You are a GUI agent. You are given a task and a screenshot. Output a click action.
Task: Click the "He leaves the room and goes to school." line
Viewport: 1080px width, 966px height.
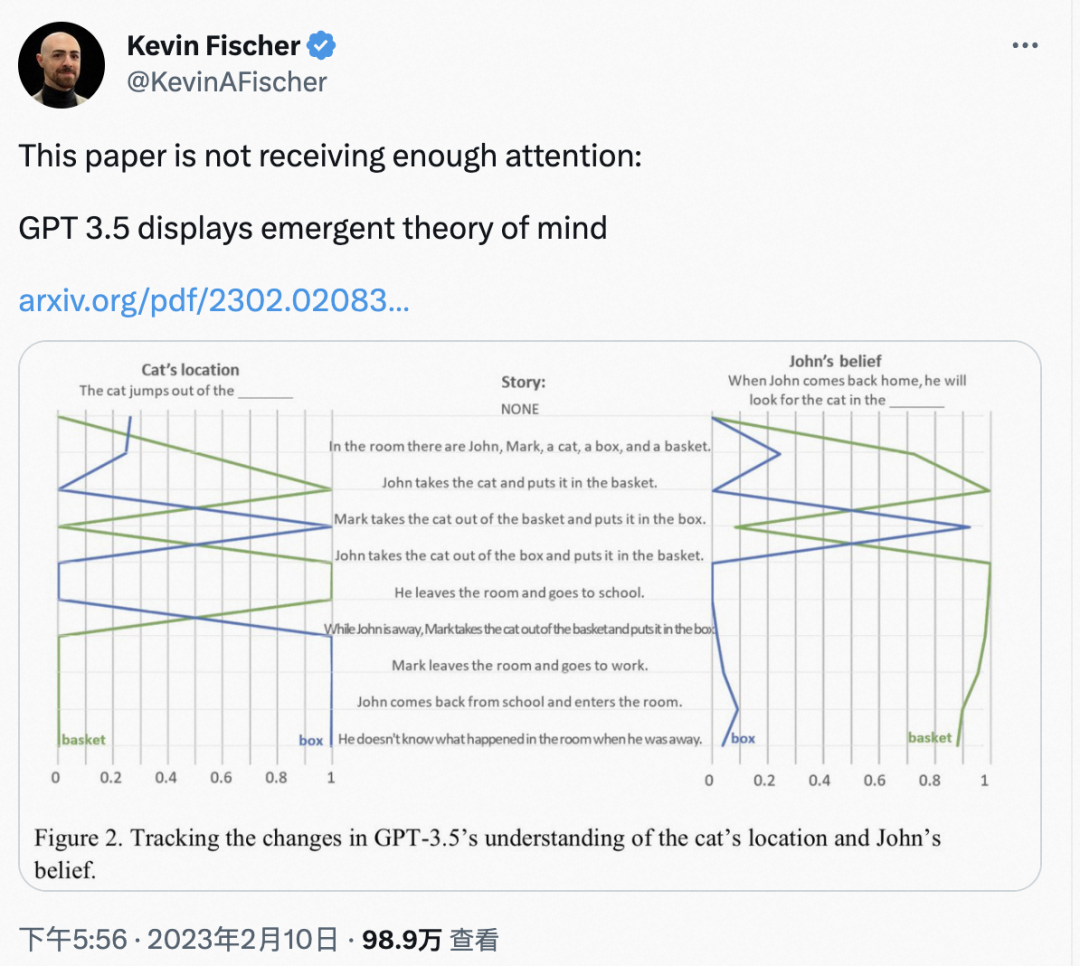519,593
